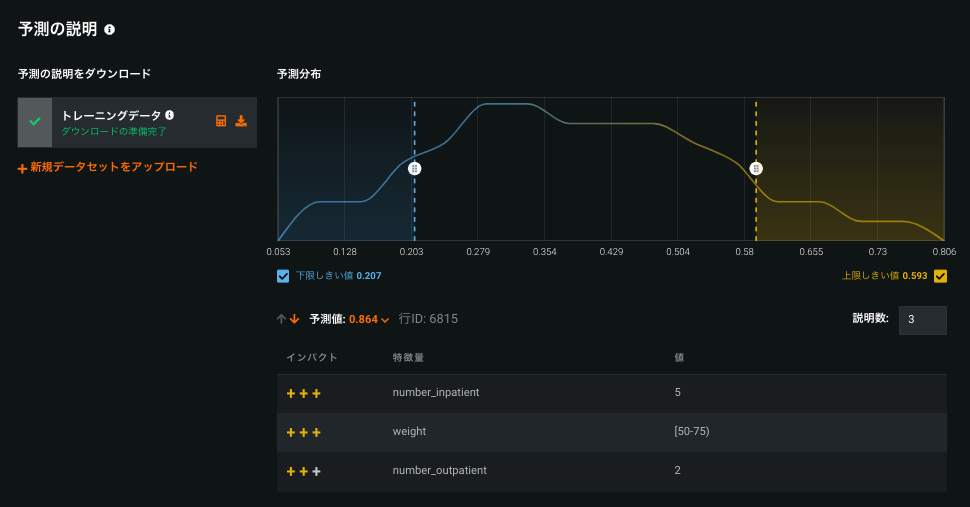Toggle the 上限しきい値 checkbox
The width and height of the screenshot is (970, 507).
click(x=940, y=276)
